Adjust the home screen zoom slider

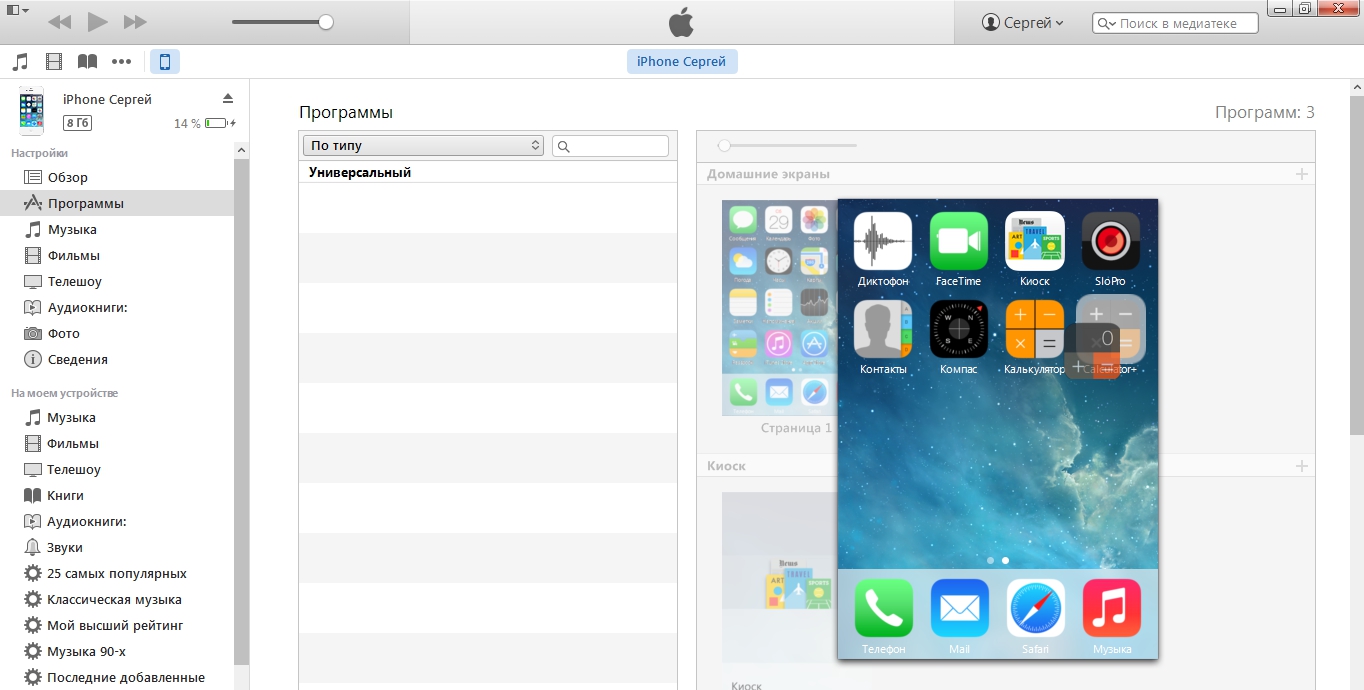(x=724, y=145)
